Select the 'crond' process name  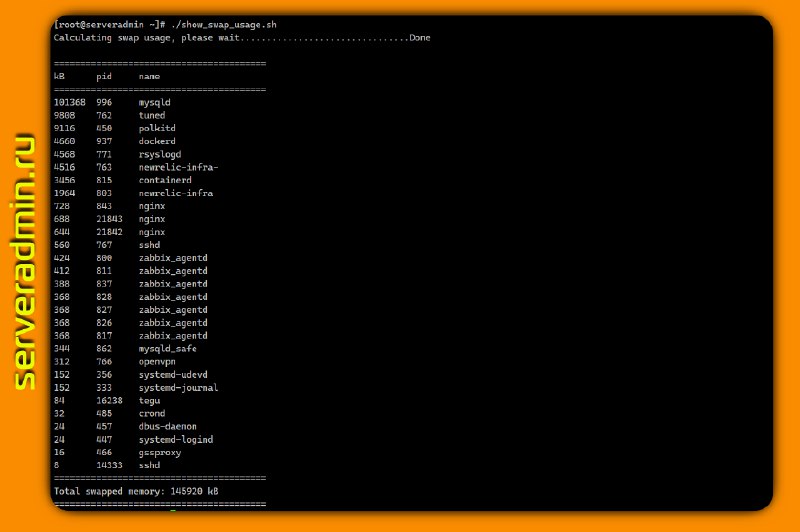152,414
